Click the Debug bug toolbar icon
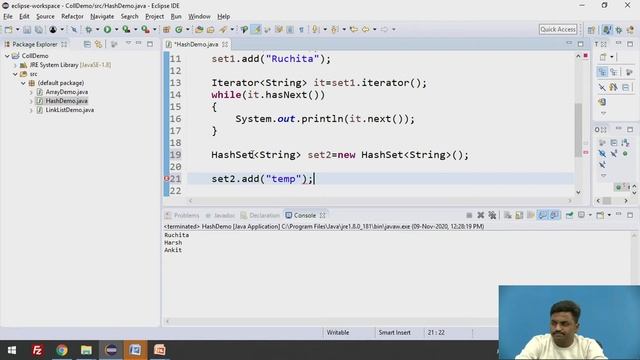640x360 pixels. point(88,29)
